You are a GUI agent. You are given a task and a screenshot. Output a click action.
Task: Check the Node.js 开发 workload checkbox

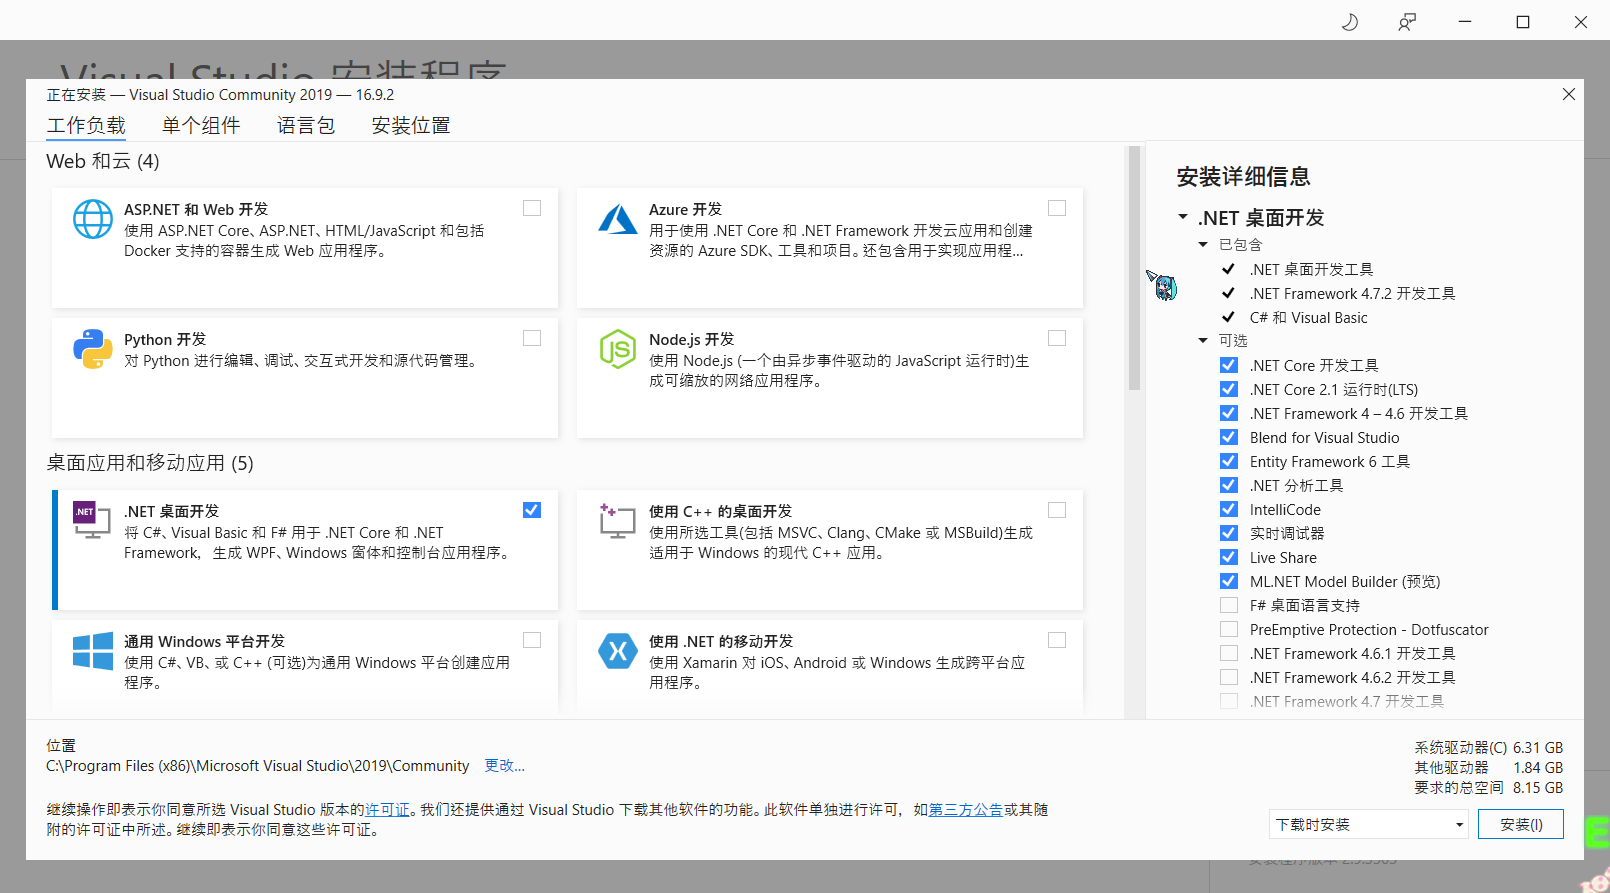(1057, 338)
